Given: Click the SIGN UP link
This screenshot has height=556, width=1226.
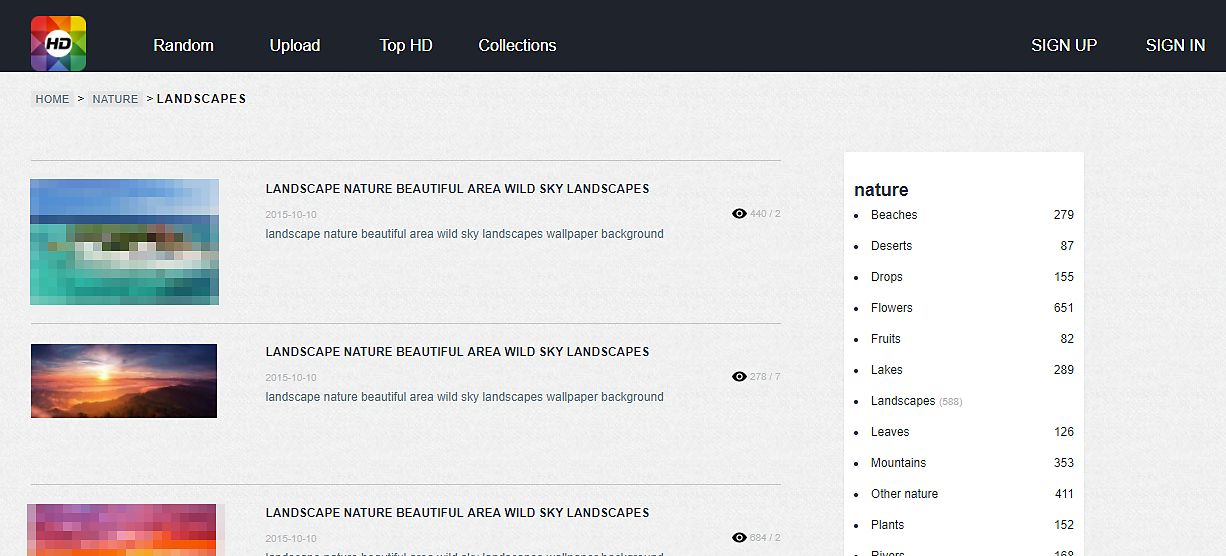Looking at the screenshot, I should (1063, 45).
